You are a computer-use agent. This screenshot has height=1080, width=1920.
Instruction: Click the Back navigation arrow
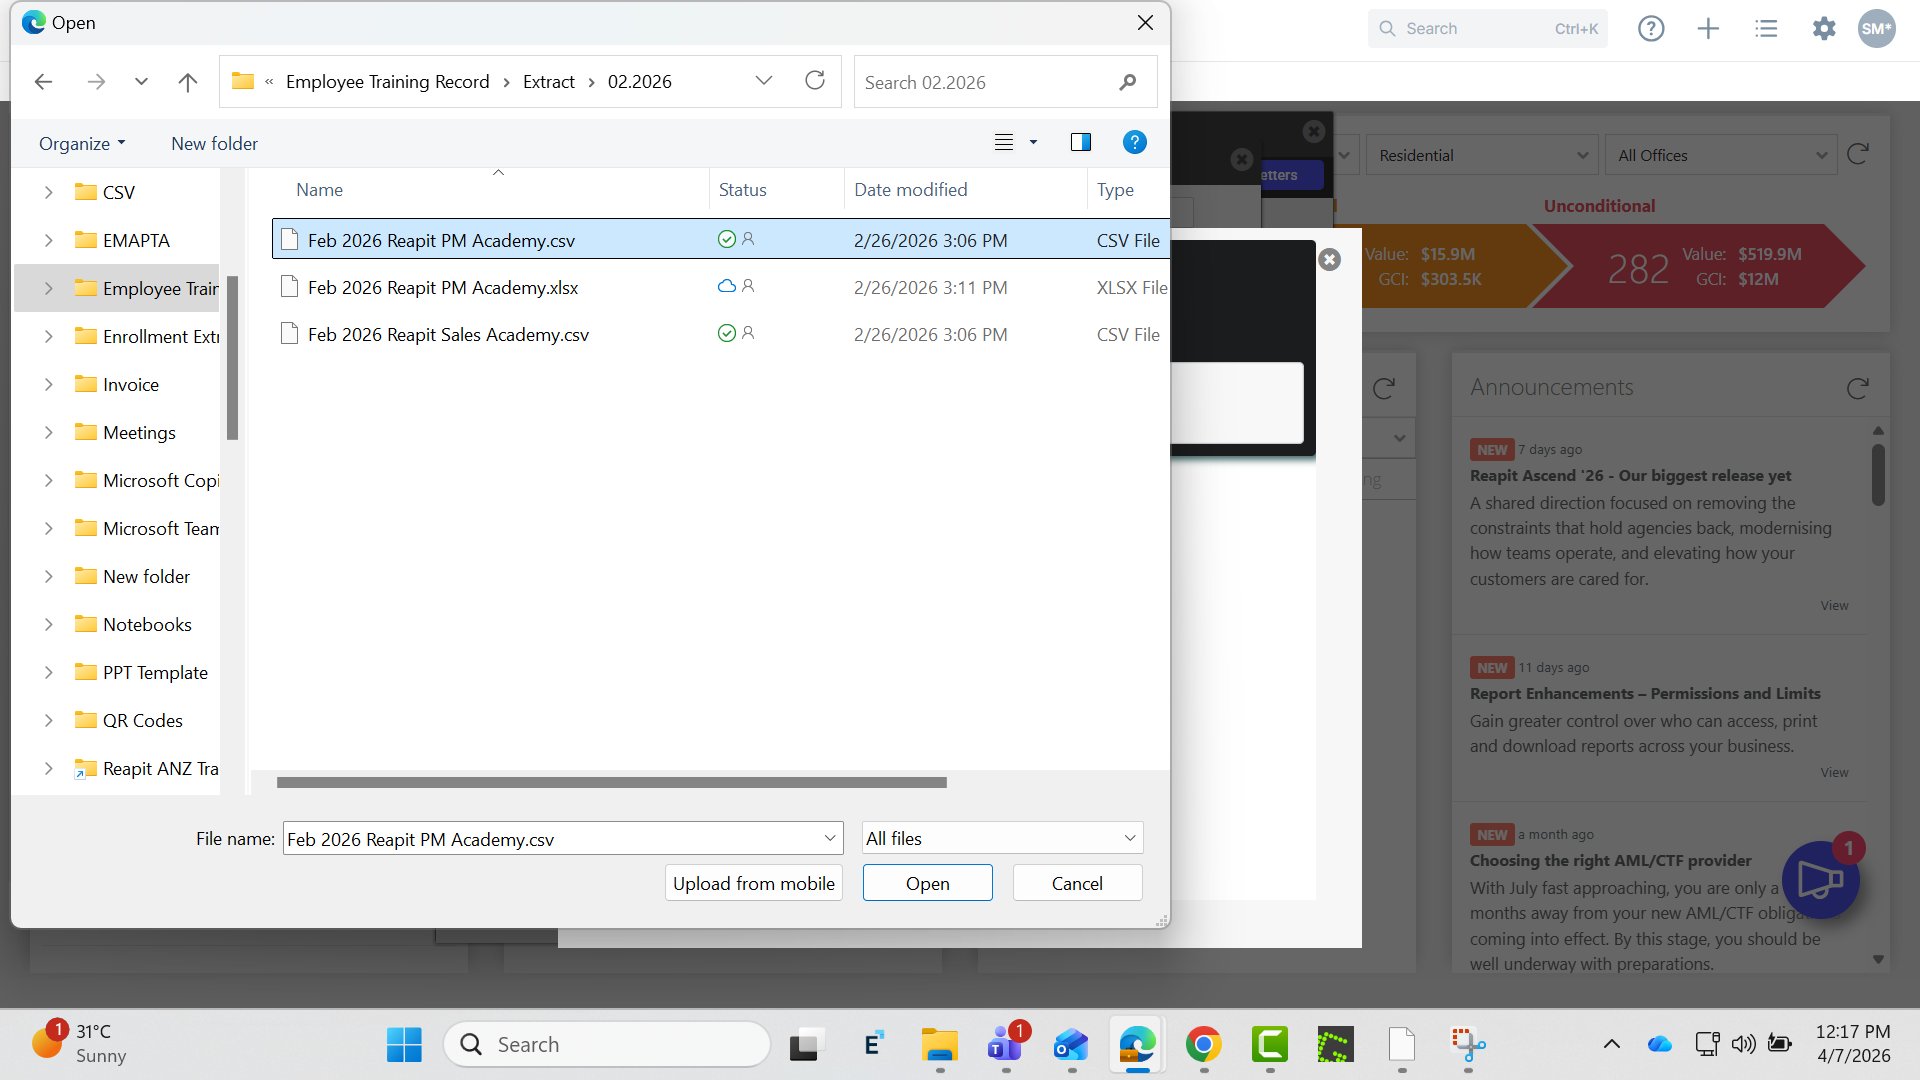point(43,82)
